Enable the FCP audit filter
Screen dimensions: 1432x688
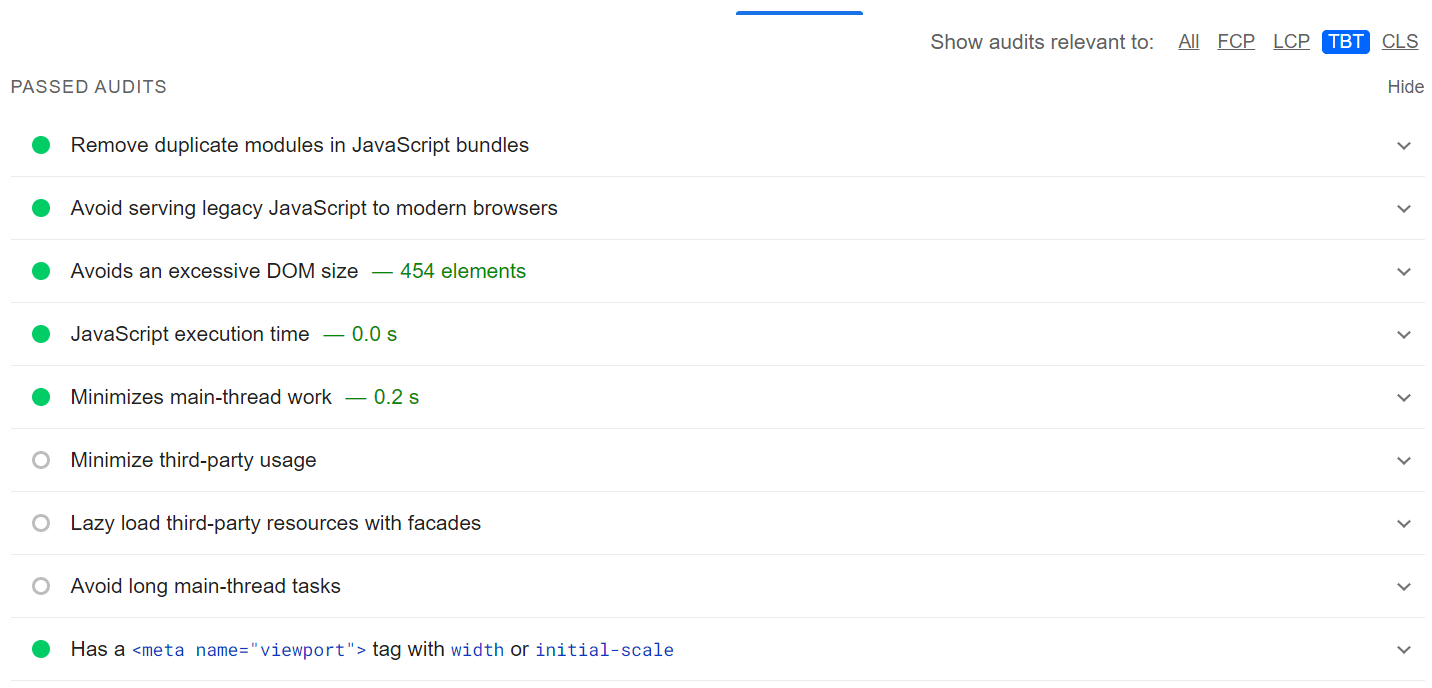(x=1236, y=41)
